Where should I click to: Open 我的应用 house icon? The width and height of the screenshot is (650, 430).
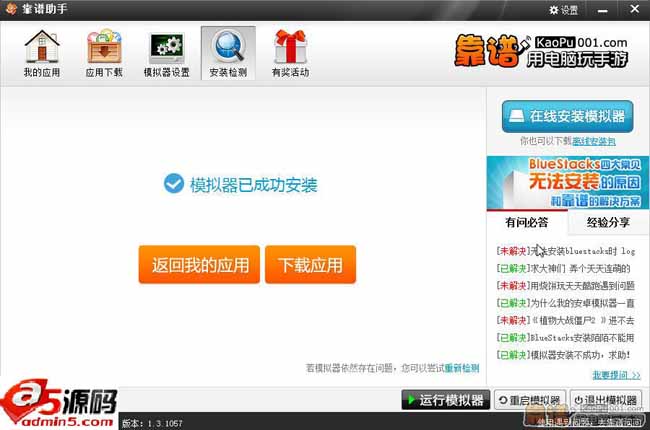(x=41, y=53)
